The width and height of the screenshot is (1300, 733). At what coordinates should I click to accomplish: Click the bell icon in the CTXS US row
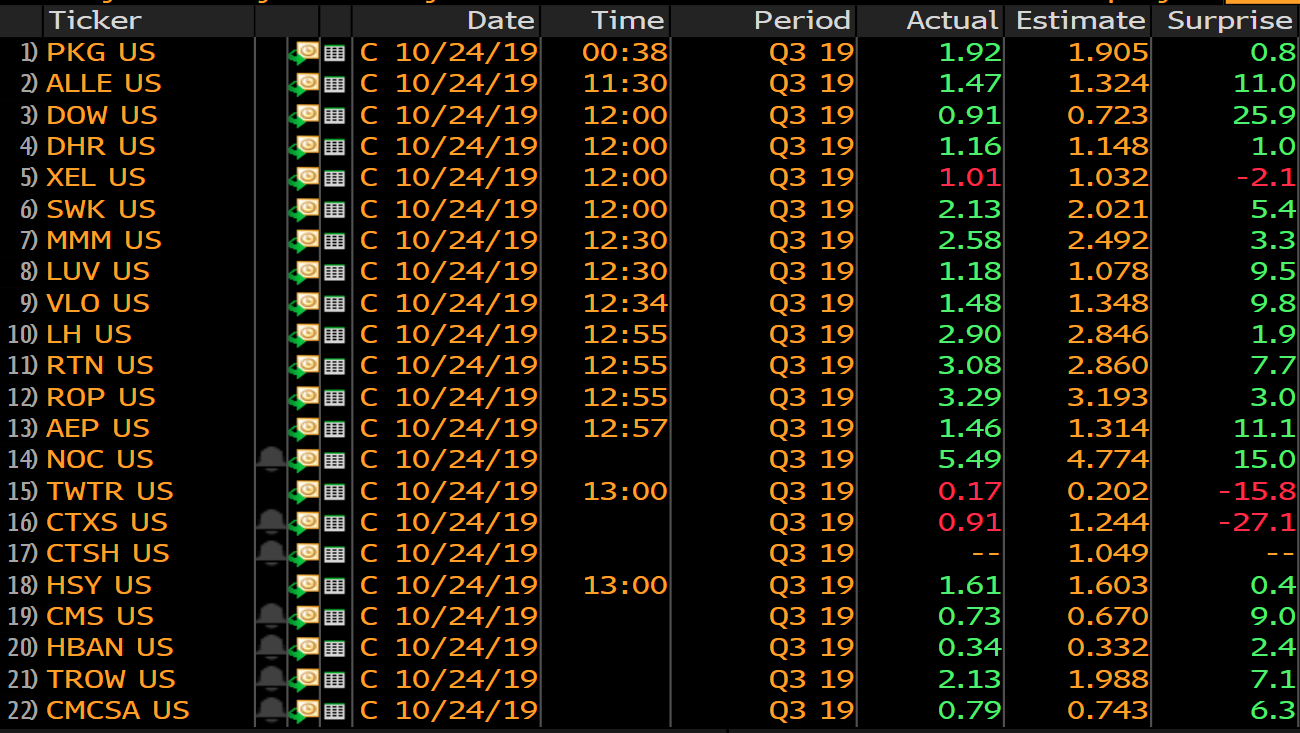click(x=270, y=522)
